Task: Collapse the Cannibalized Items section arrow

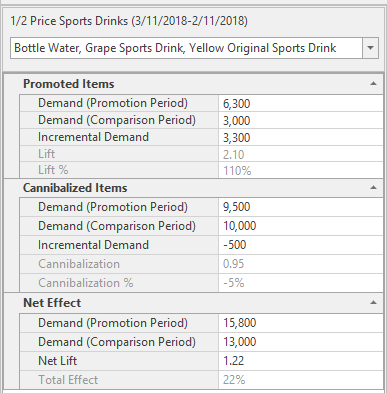Action: [373, 188]
